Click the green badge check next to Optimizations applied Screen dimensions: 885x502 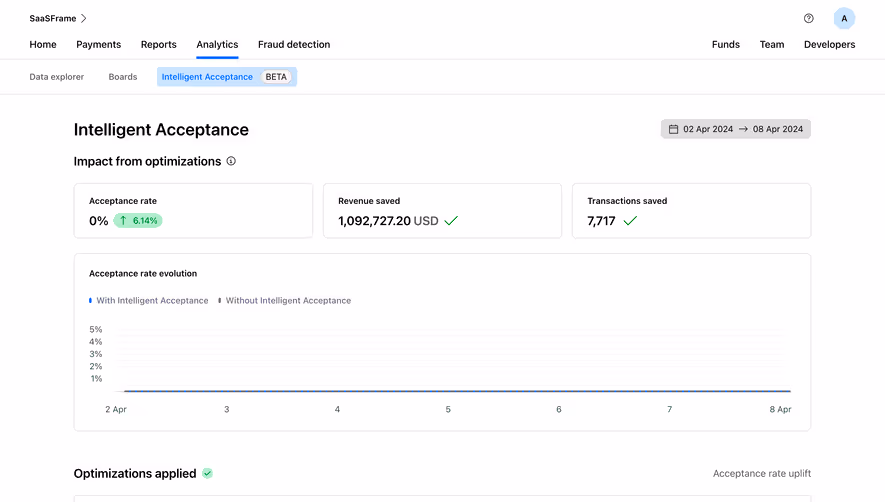(x=208, y=473)
